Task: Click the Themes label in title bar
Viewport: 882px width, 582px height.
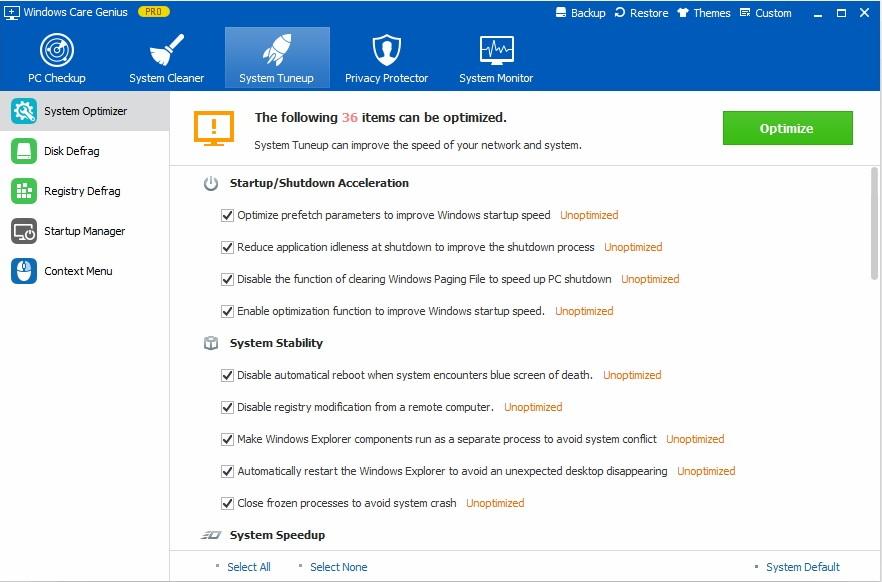Action: coord(712,13)
